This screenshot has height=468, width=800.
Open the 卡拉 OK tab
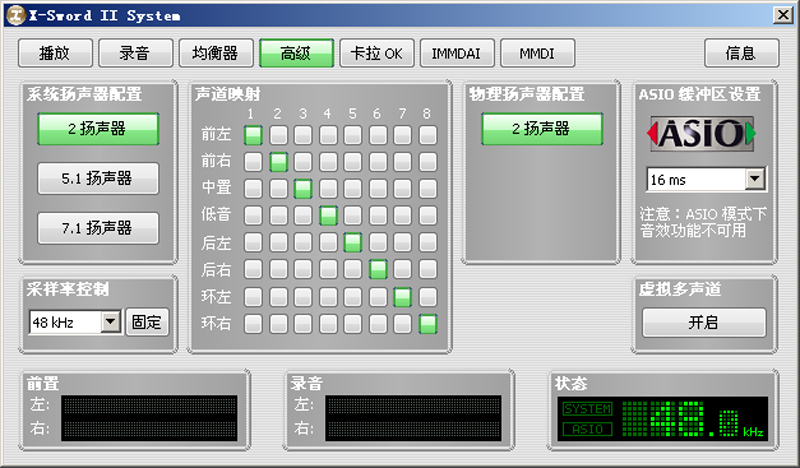(x=377, y=53)
